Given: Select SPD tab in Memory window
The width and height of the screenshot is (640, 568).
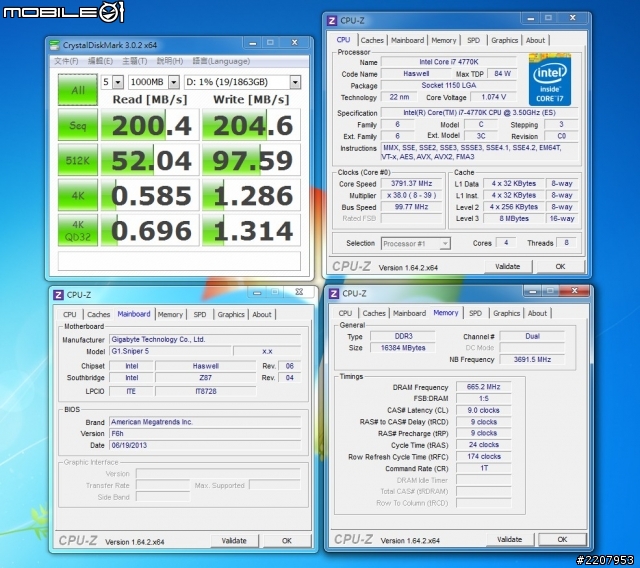Looking at the screenshot, I should click(x=476, y=313).
